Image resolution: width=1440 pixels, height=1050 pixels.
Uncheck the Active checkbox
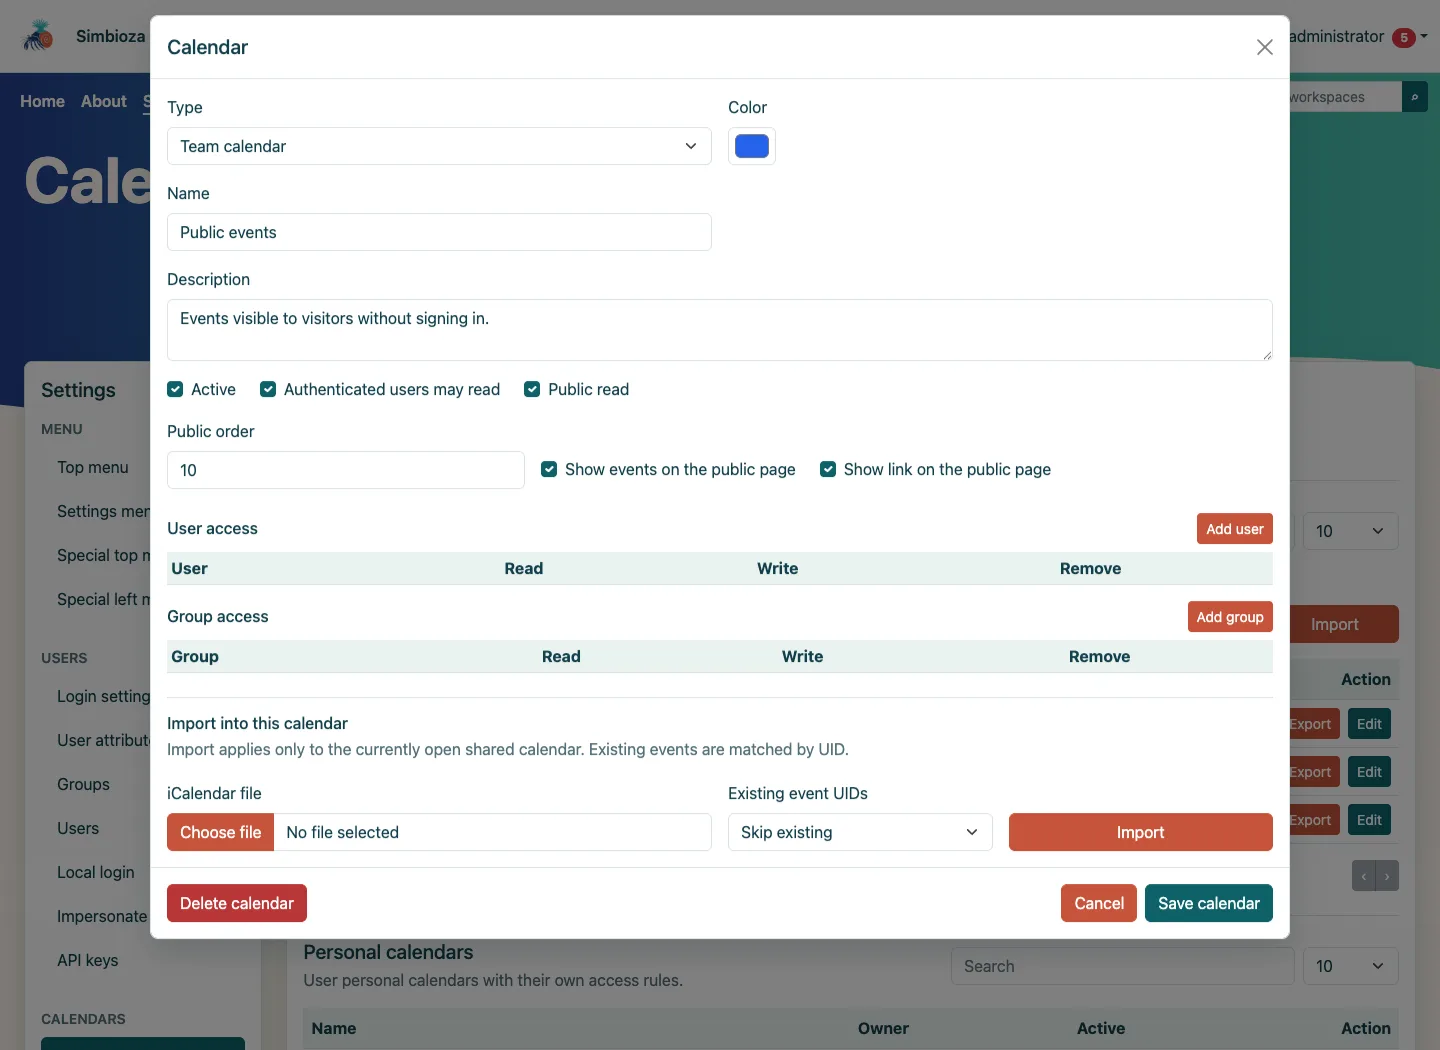[175, 389]
